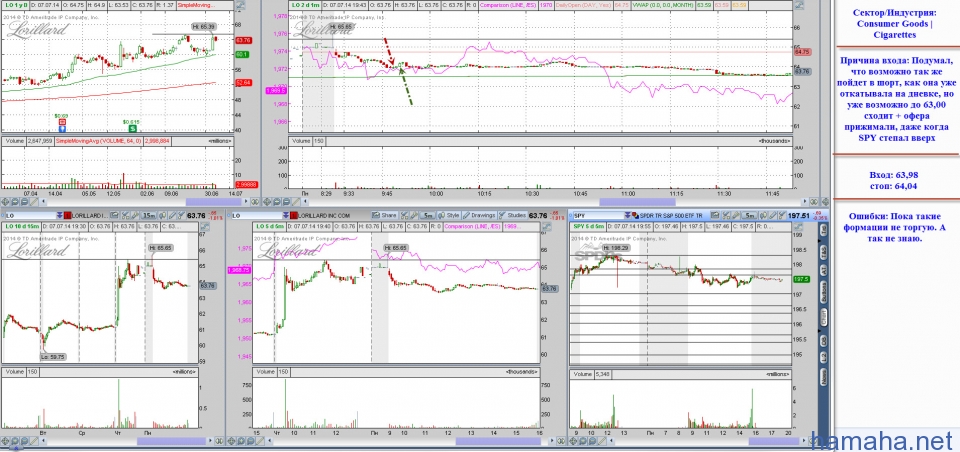
Task: Open symbol dropdown next to SPY field
Action: click(x=628, y=216)
